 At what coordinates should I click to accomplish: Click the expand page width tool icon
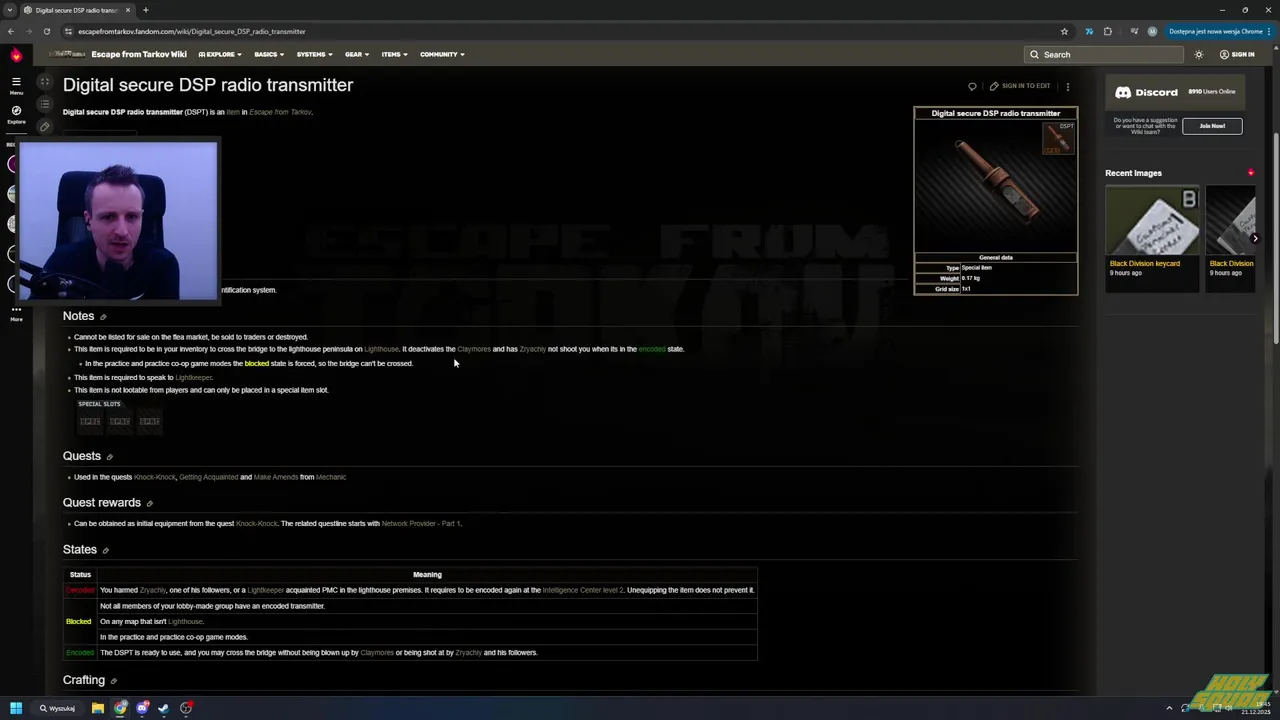pos(44,82)
